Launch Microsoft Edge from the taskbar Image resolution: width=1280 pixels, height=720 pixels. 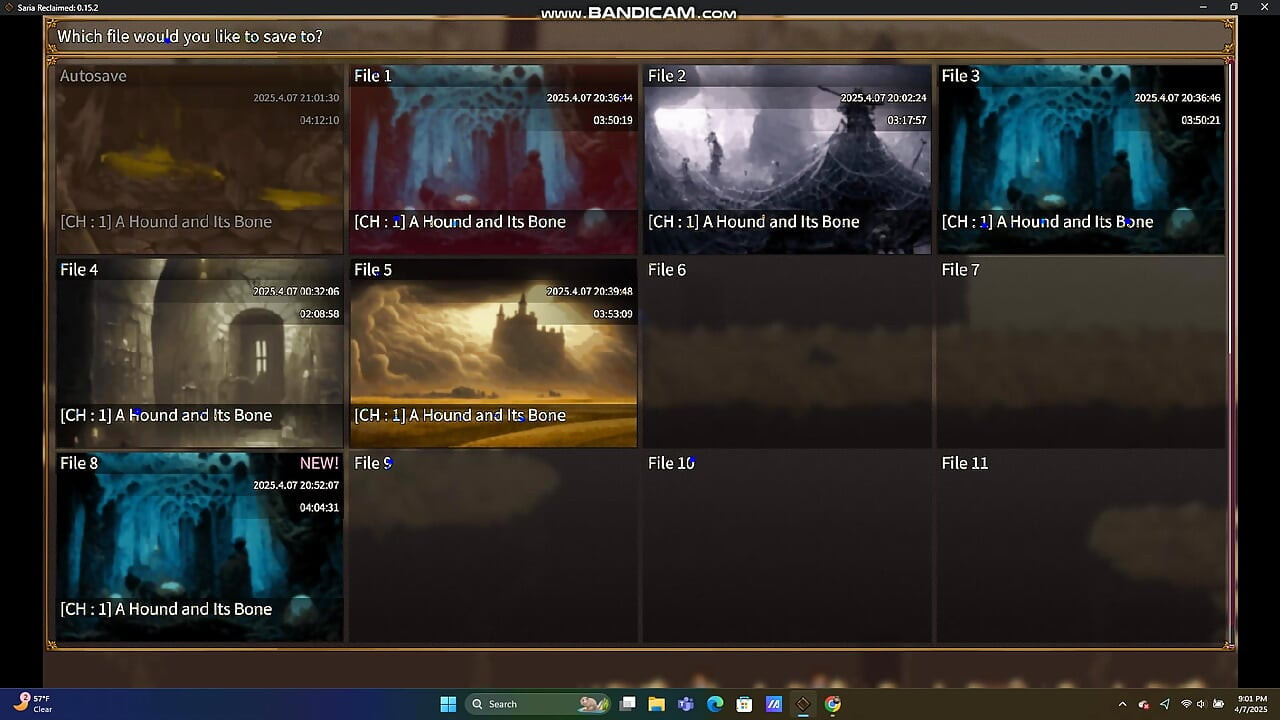point(715,704)
